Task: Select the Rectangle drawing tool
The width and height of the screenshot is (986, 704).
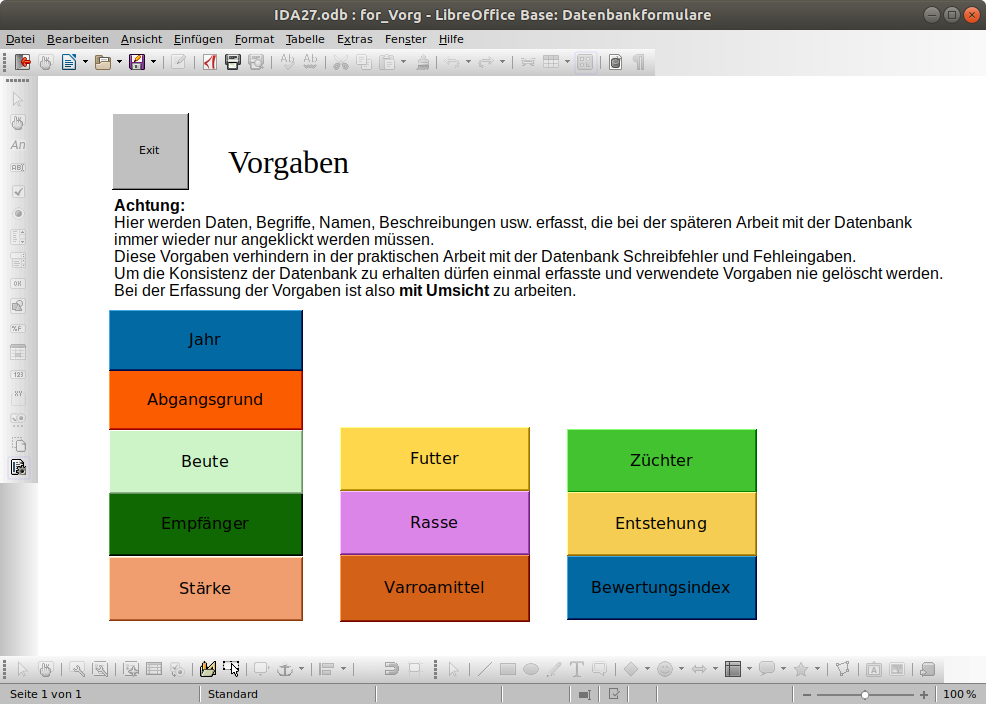Action: tap(507, 669)
